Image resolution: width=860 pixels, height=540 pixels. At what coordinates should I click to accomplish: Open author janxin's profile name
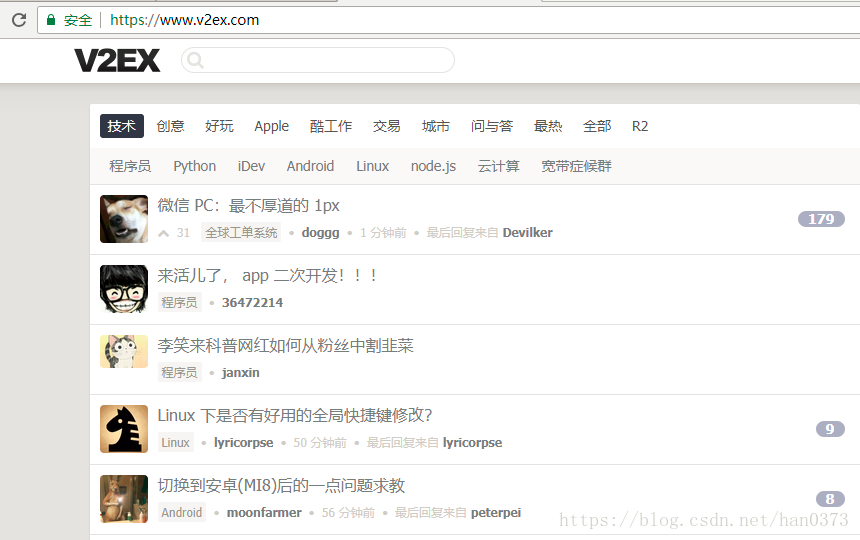tap(240, 373)
